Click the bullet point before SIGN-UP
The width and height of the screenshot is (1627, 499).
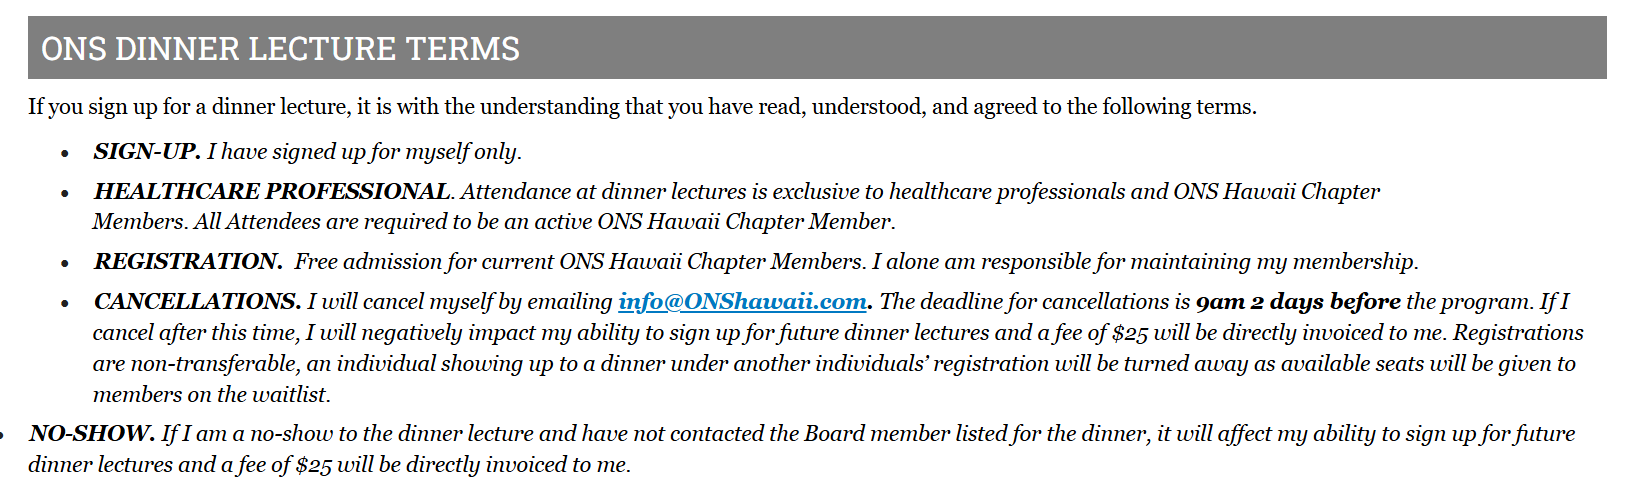pos(65,154)
